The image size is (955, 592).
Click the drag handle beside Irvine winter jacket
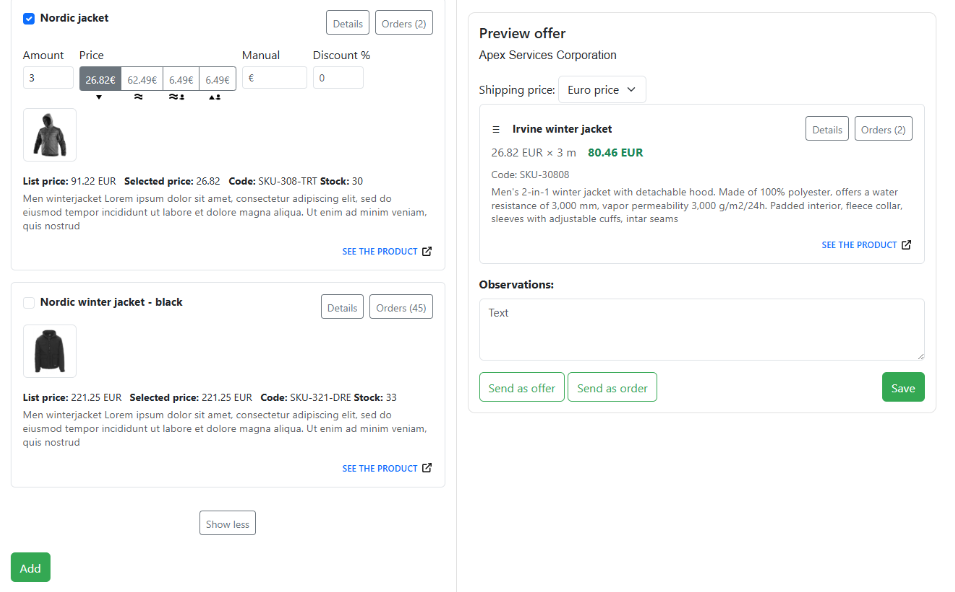(x=493, y=128)
